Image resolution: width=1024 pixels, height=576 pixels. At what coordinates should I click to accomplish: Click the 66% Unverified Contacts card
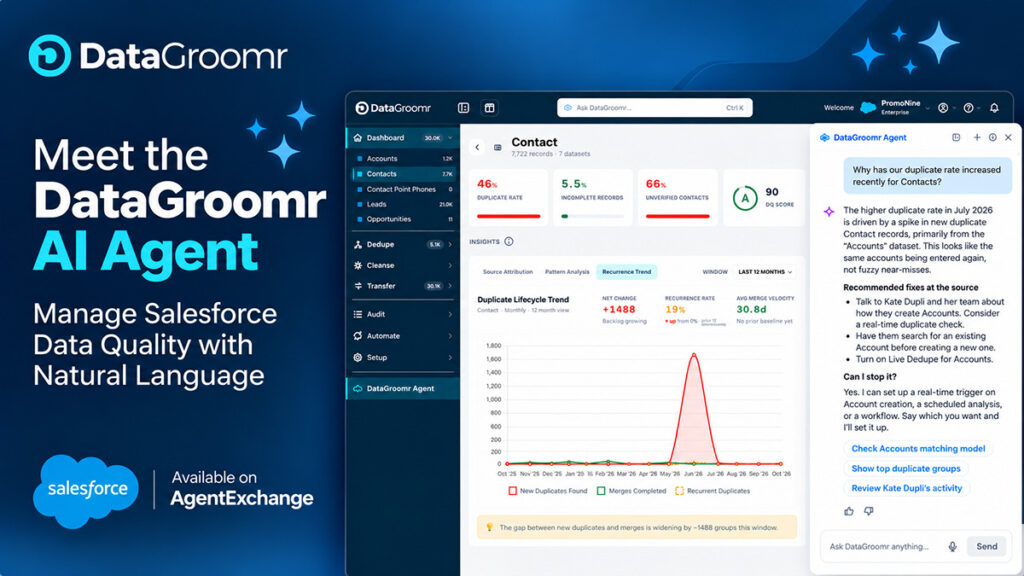coord(677,197)
